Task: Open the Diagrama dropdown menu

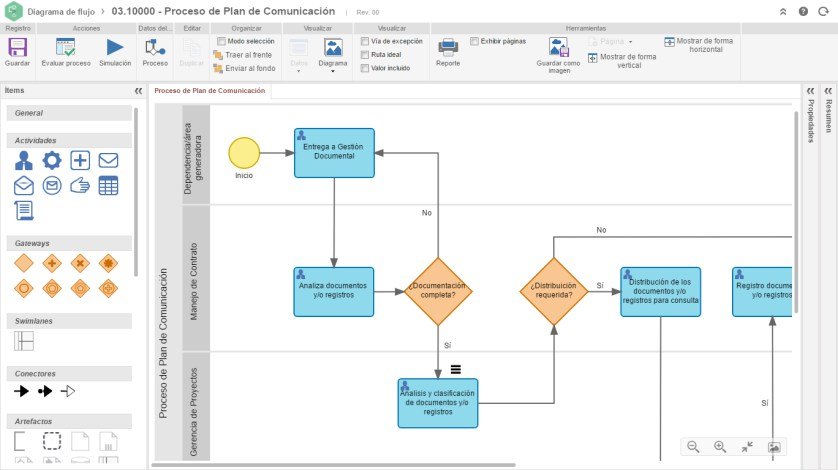Action: click(x=333, y=54)
